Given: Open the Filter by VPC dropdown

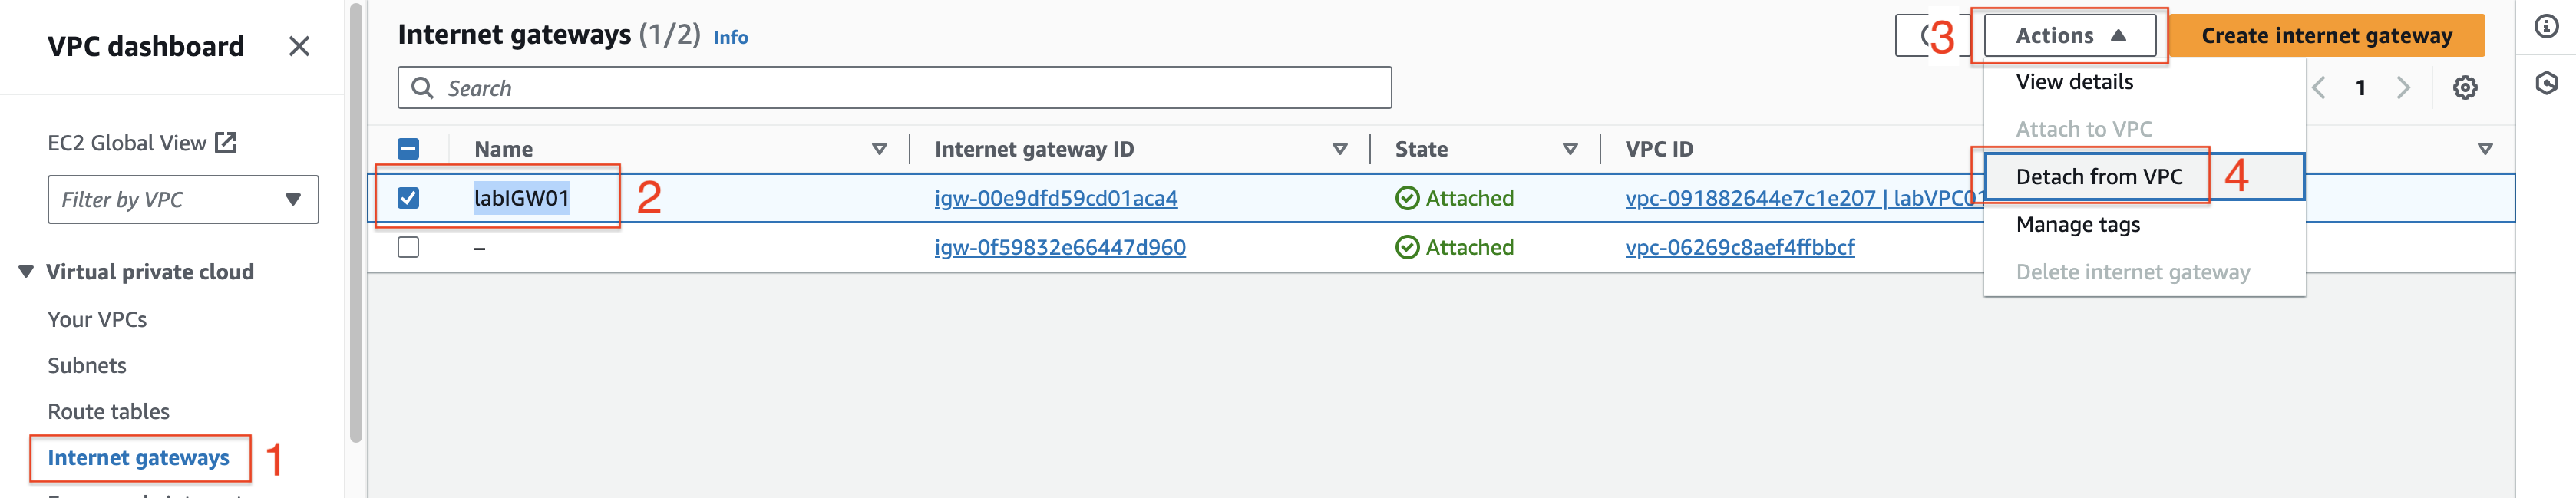Looking at the screenshot, I should [183, 200].
